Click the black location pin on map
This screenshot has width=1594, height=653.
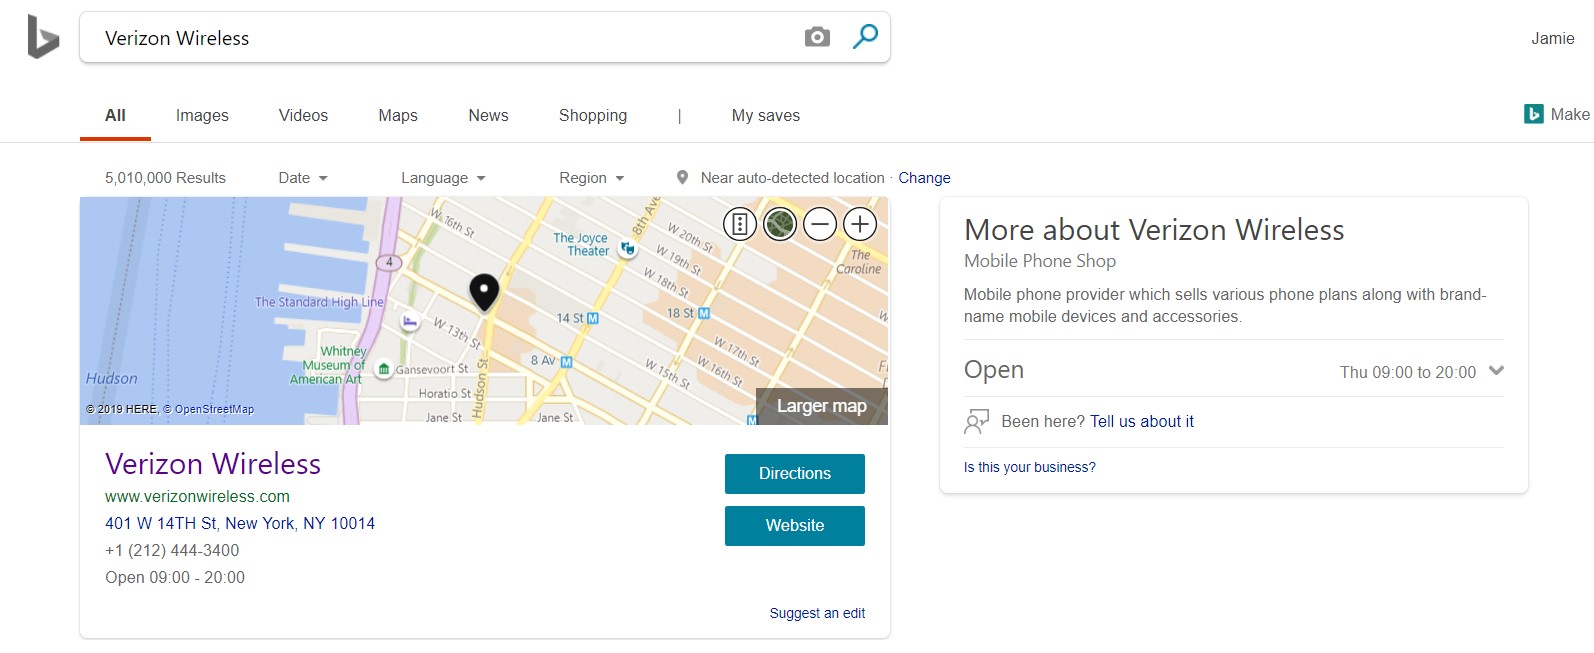(484, 292)
